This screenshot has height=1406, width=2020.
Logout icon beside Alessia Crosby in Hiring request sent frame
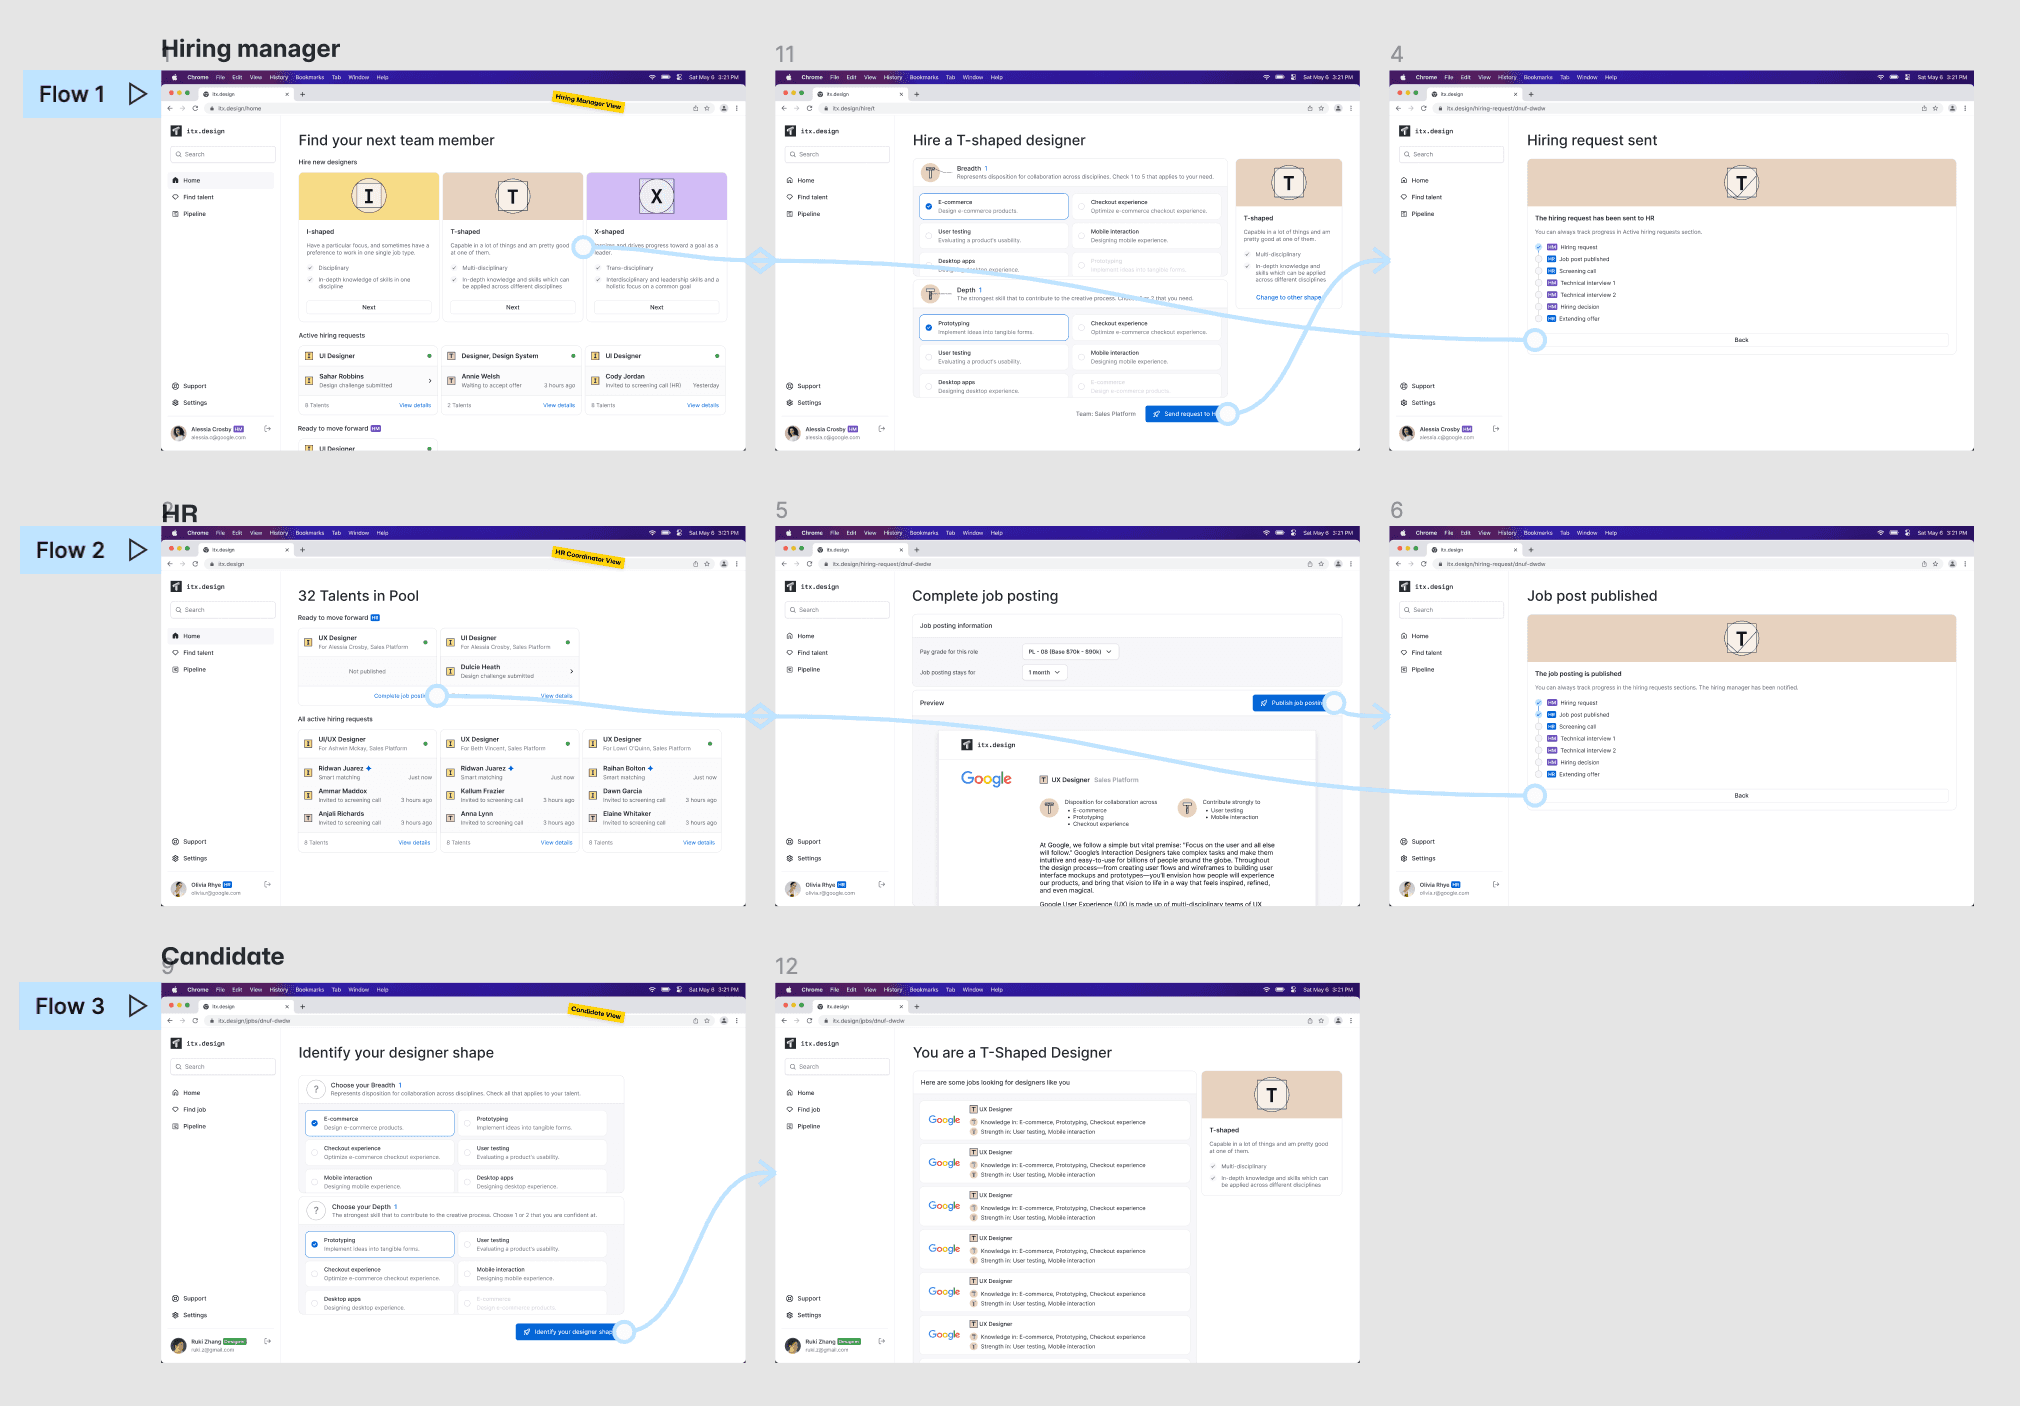point(1496,429)
